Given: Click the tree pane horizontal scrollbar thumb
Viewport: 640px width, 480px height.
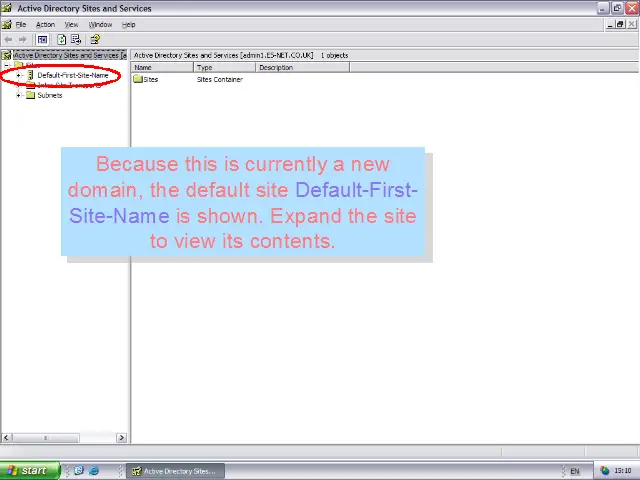Looking at the screenshot, I should 46,438.
